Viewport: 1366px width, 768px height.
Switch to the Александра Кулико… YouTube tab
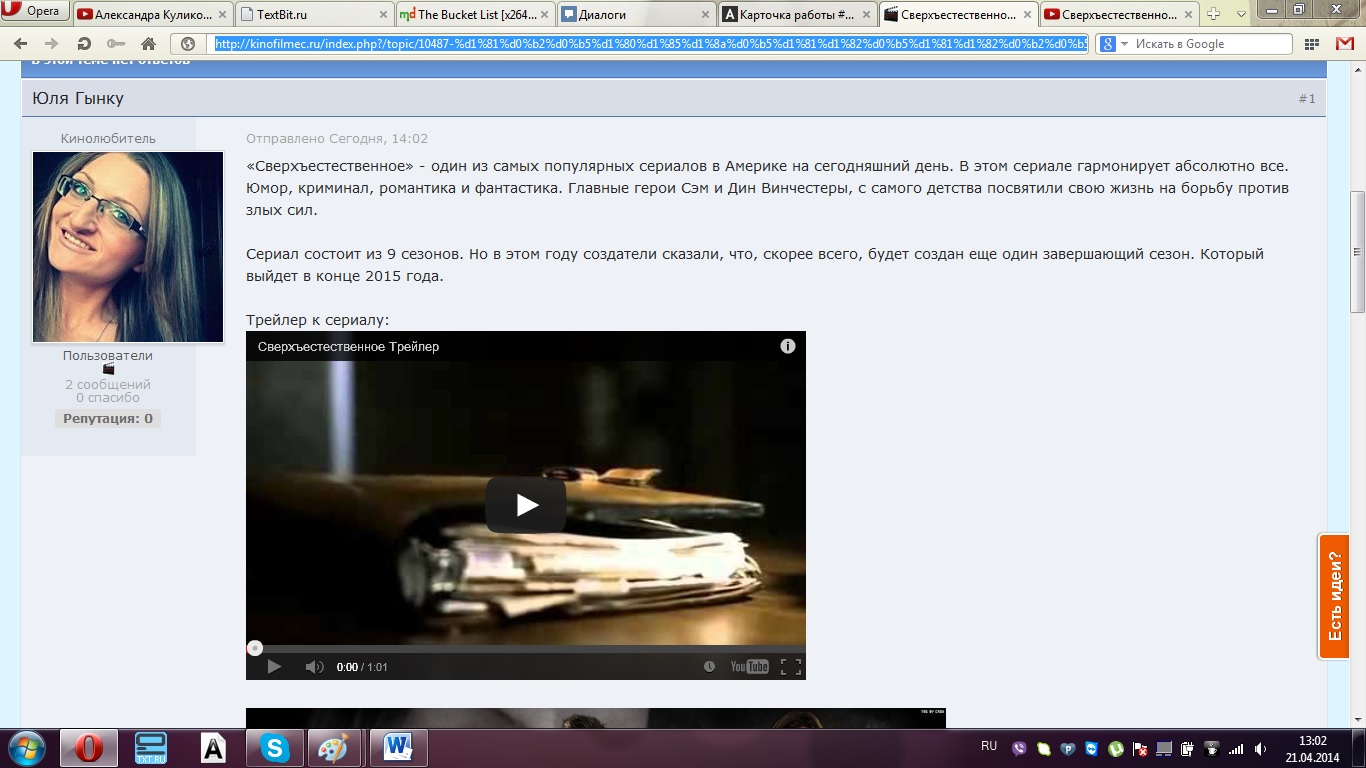[x=154, y=14]
